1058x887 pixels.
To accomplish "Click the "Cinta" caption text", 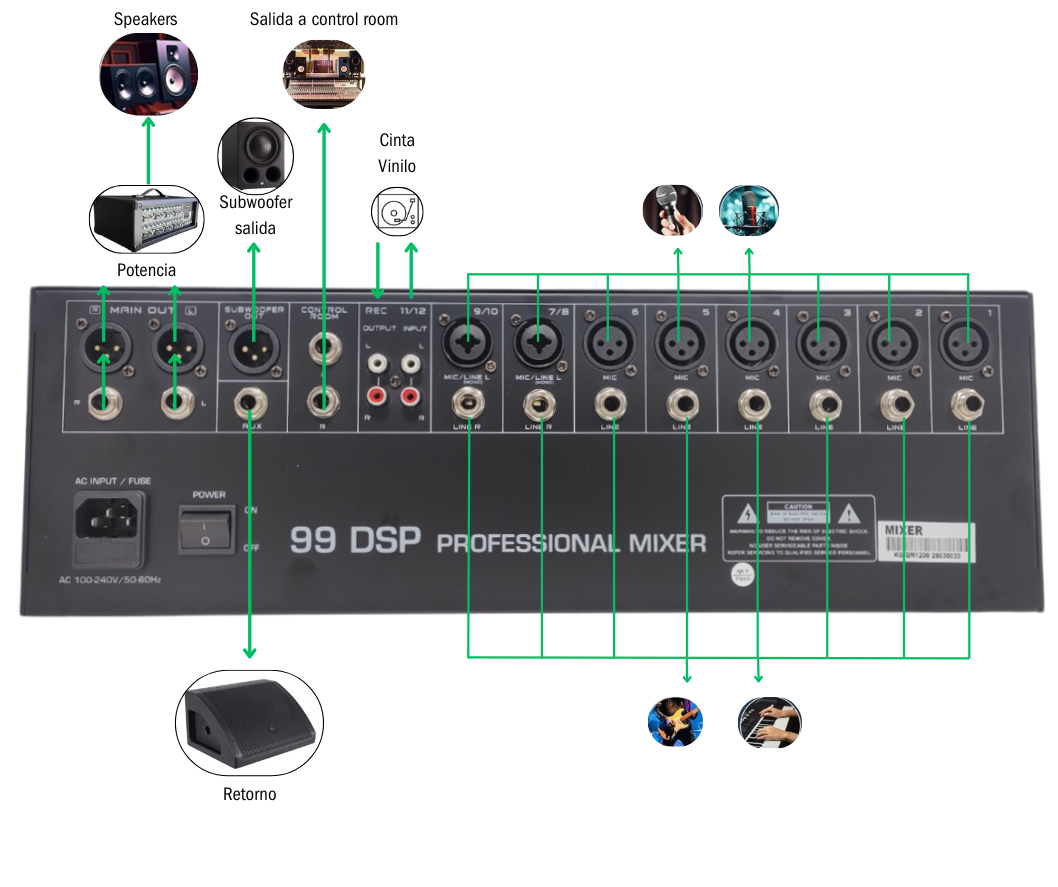I will (397, 140).
